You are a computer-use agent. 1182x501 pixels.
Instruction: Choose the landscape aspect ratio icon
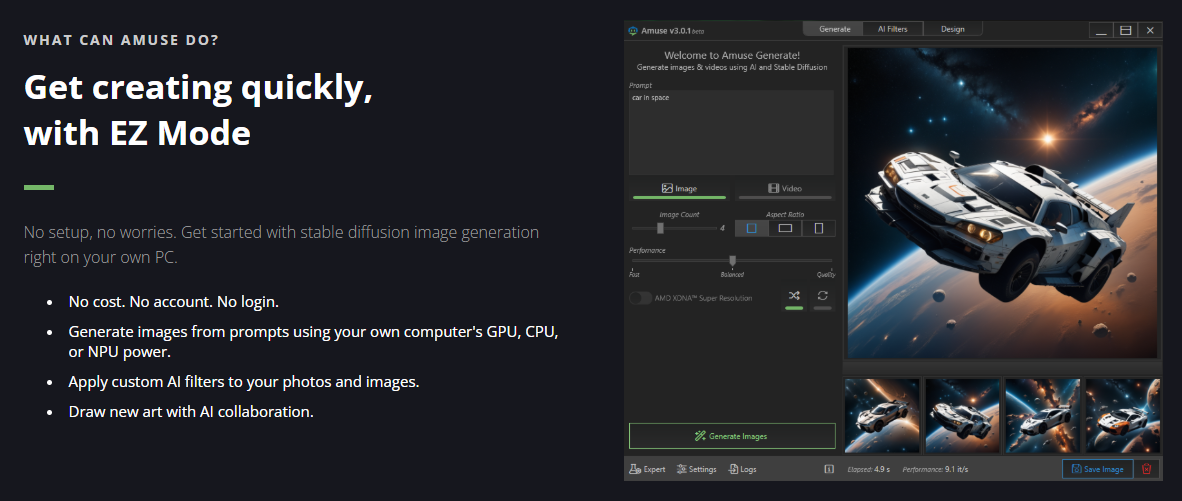(x=785, y=228)
